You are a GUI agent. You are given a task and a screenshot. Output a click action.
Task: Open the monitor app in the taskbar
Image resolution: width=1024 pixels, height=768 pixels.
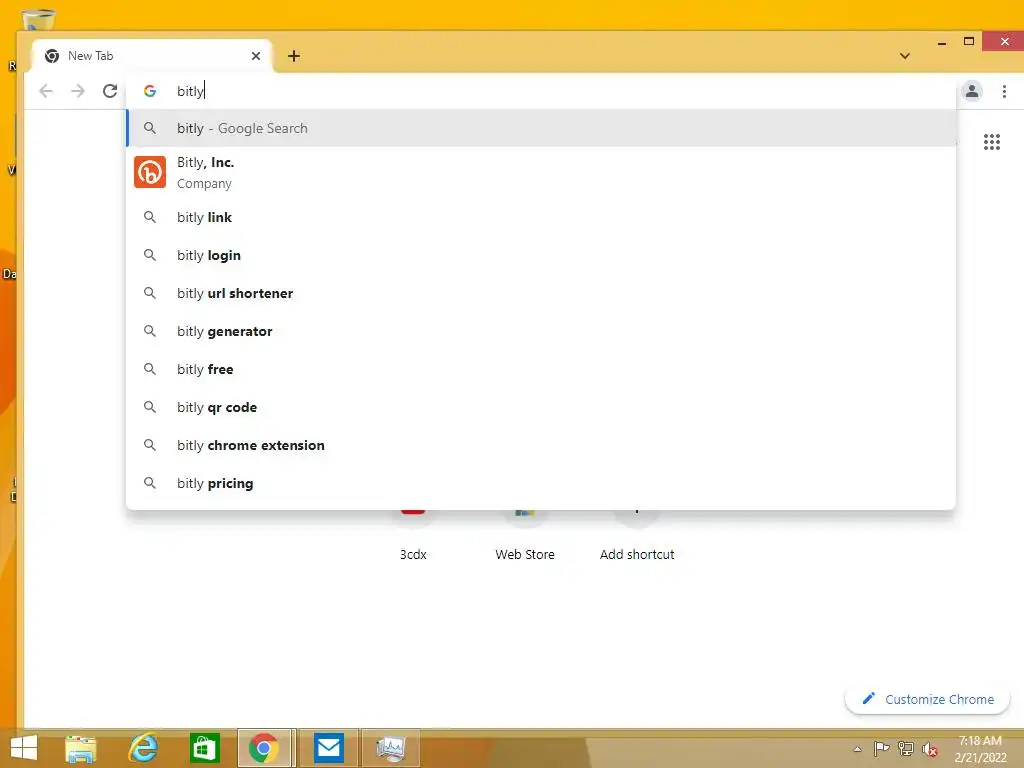391,748
